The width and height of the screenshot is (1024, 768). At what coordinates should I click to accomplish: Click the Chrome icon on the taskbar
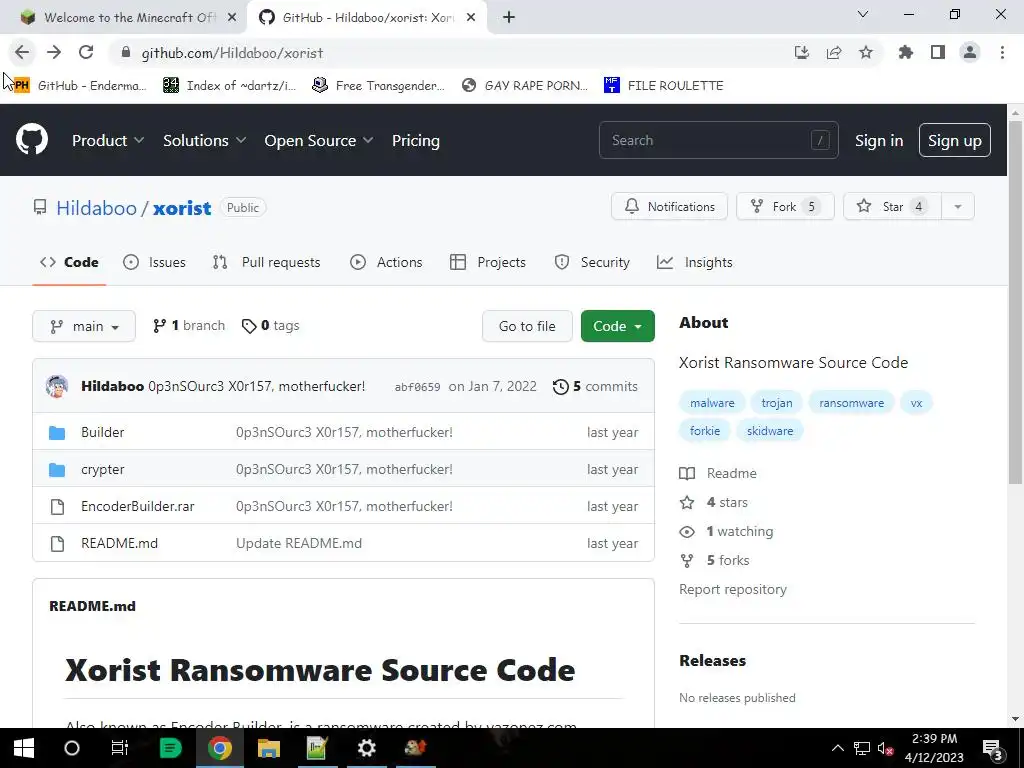pos(220,748)
